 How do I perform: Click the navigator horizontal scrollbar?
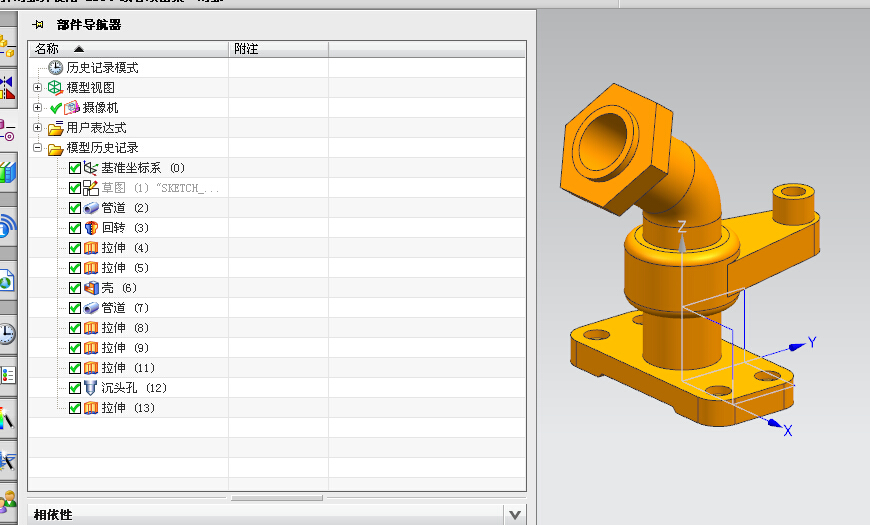click(x=276, y=497)
